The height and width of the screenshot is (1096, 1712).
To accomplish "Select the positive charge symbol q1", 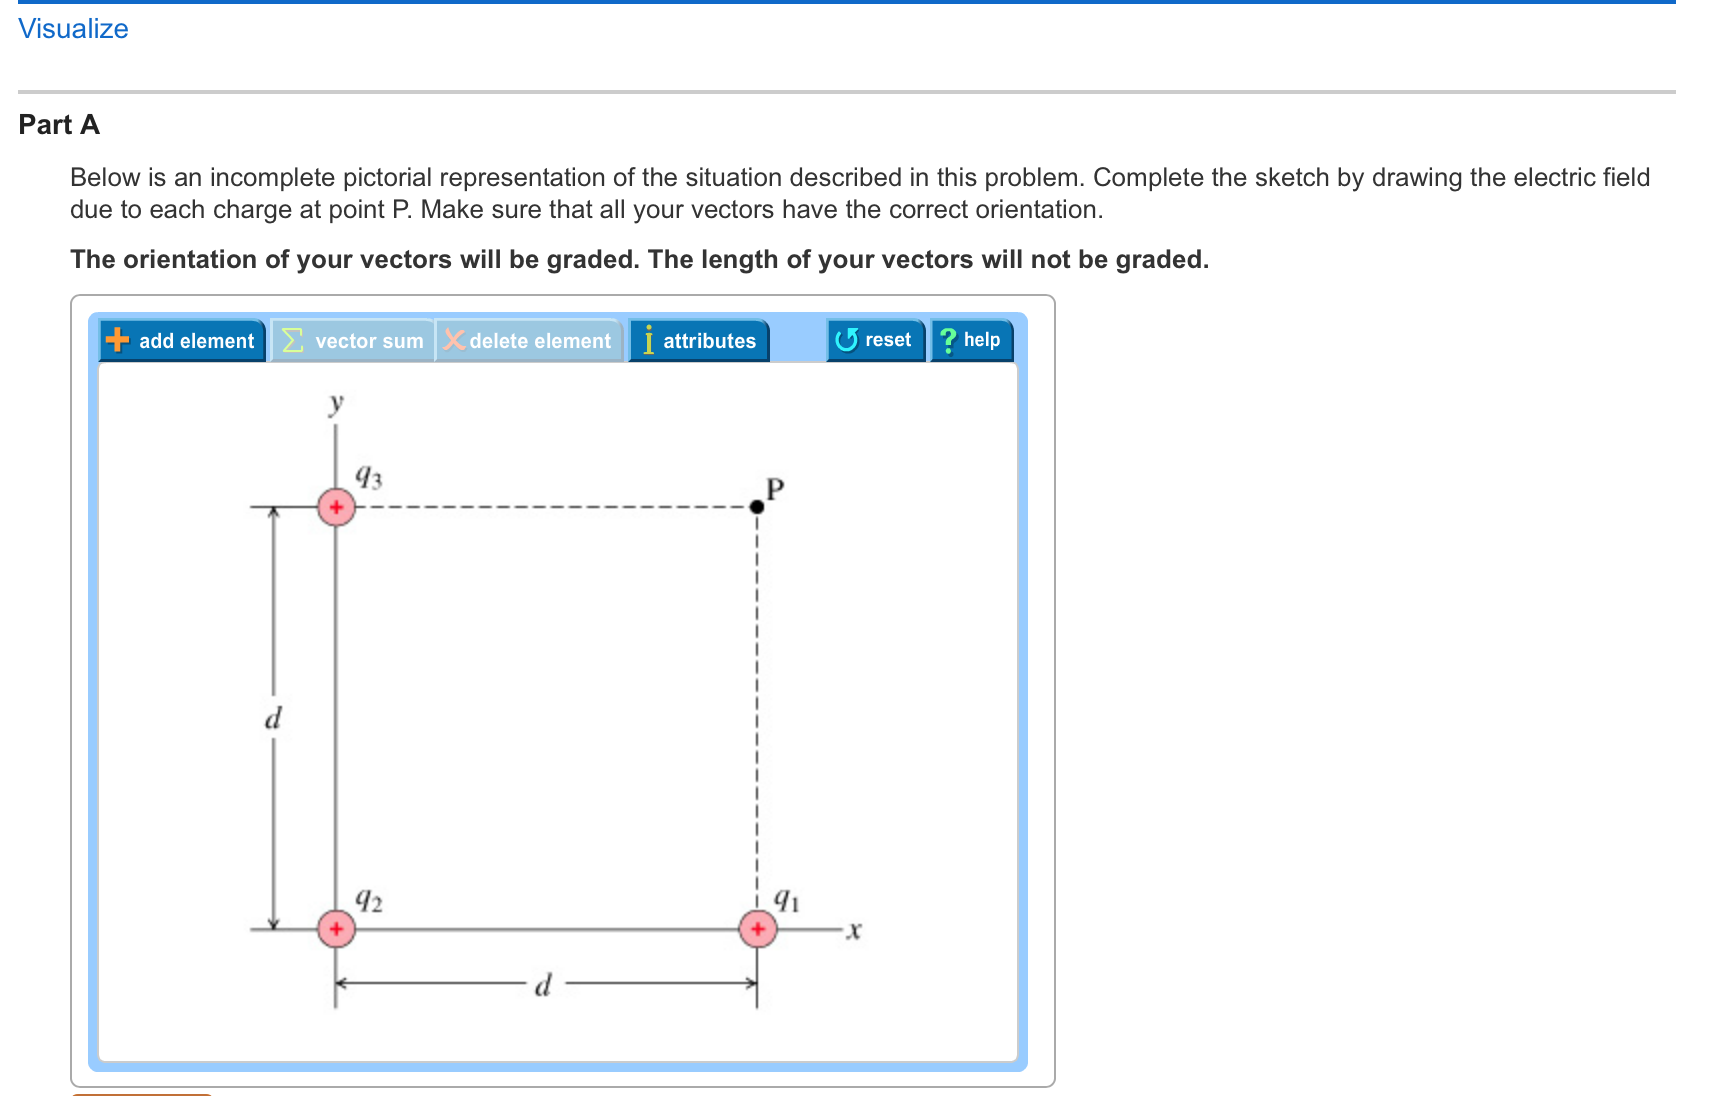I will (x=759, y=929).
